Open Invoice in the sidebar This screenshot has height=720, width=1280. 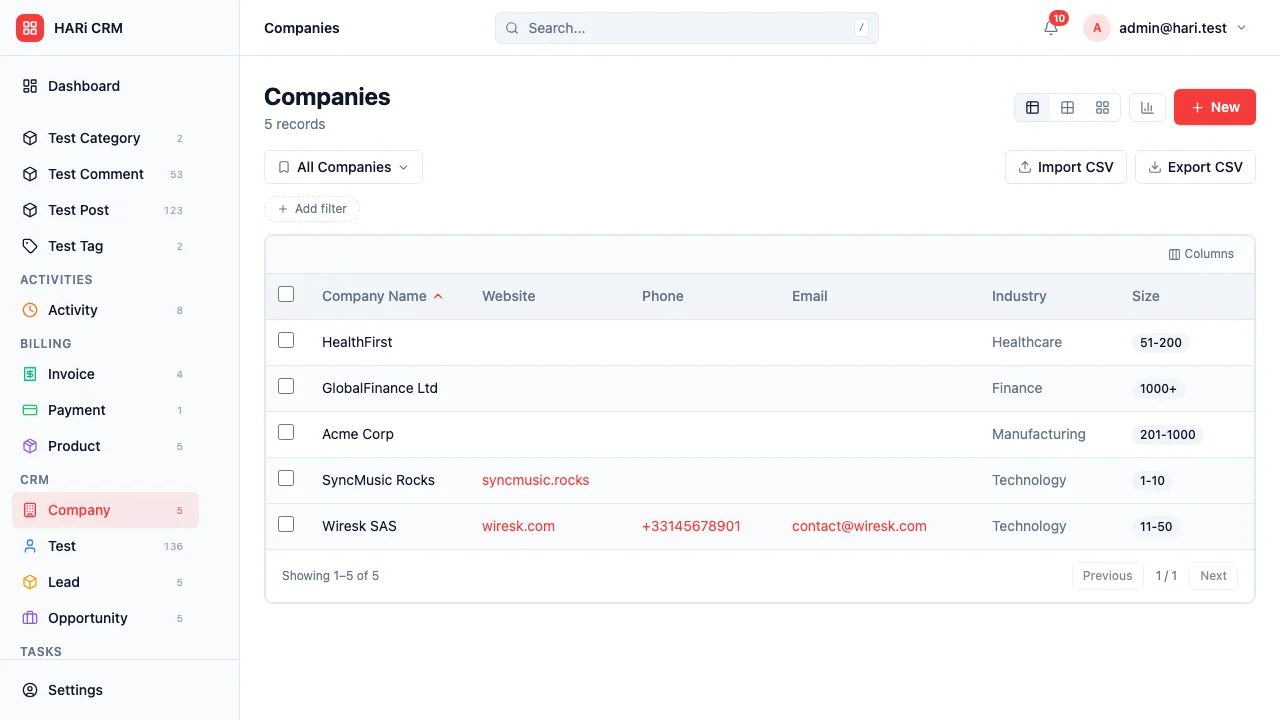pos(71,374)
